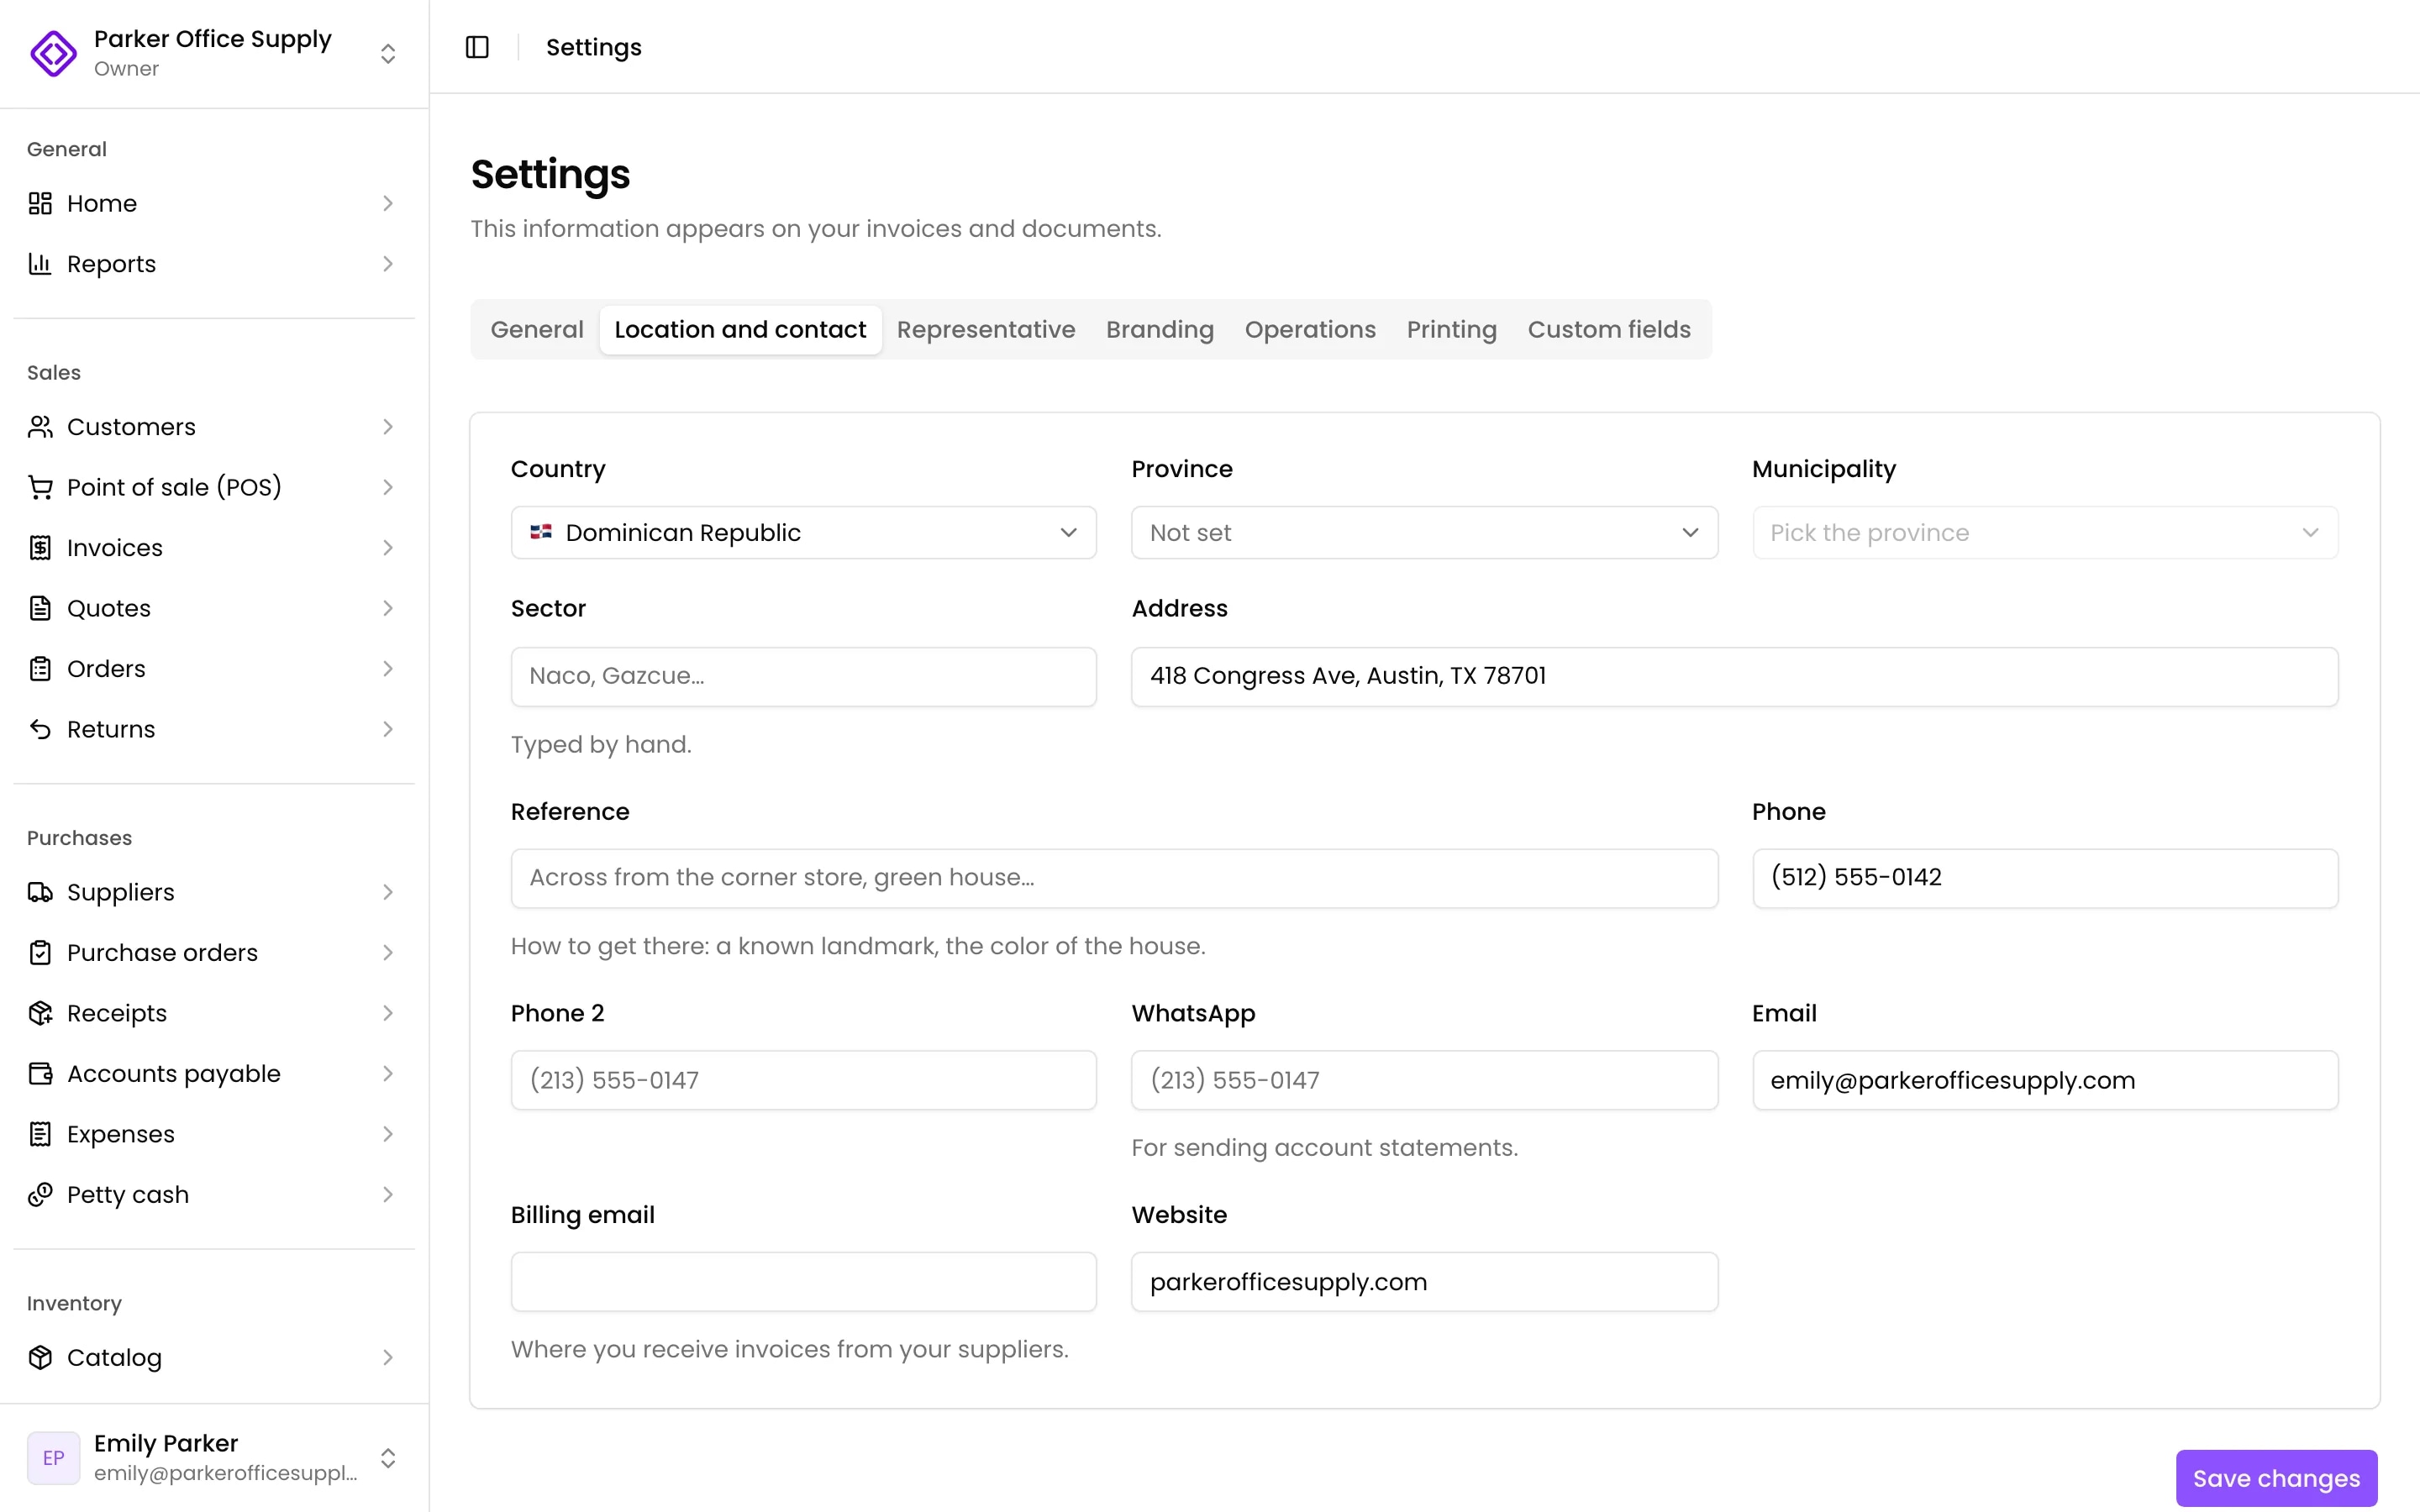The image size is (2420, 1512).
Task: Click the Suppliers truck icon
Action: pyautogui.click(x=40, y=892)
